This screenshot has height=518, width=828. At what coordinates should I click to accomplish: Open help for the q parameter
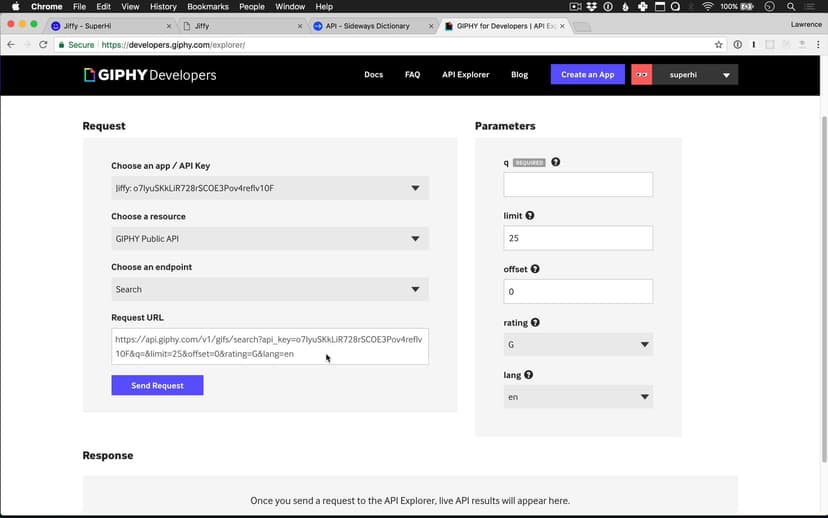click(556, 162)
